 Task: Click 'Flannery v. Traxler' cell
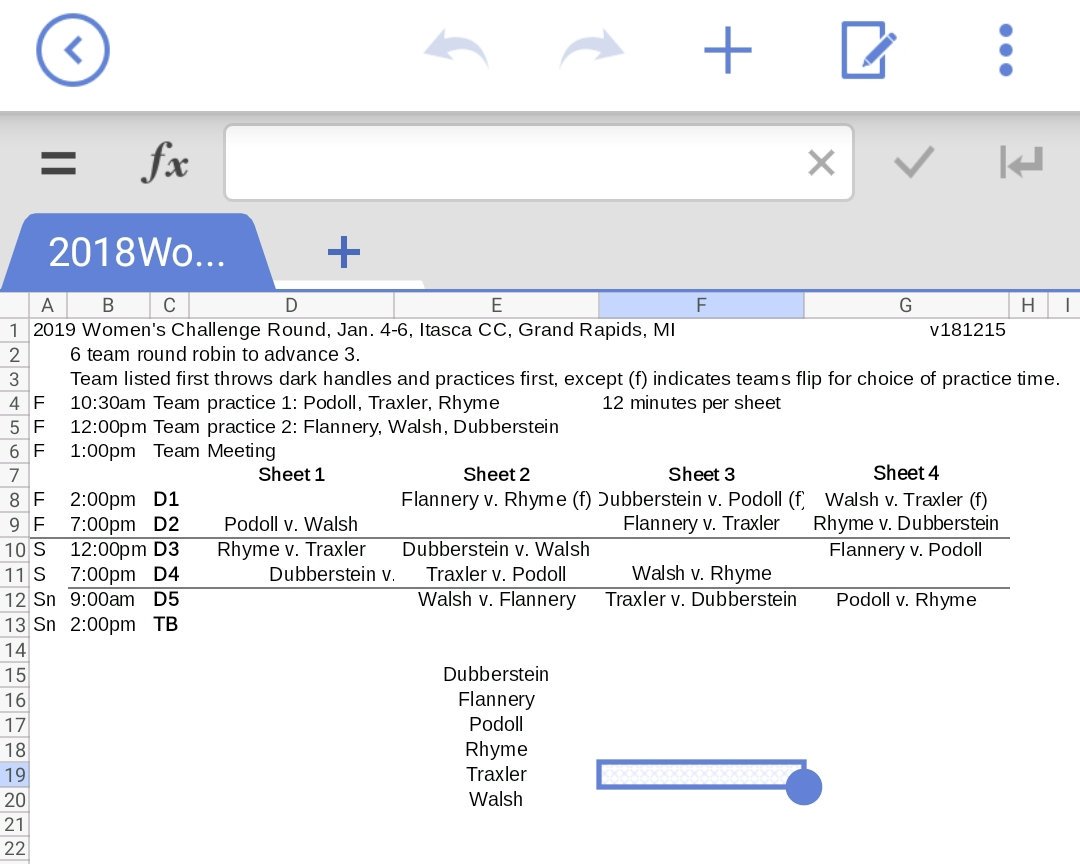coord(701,524)
